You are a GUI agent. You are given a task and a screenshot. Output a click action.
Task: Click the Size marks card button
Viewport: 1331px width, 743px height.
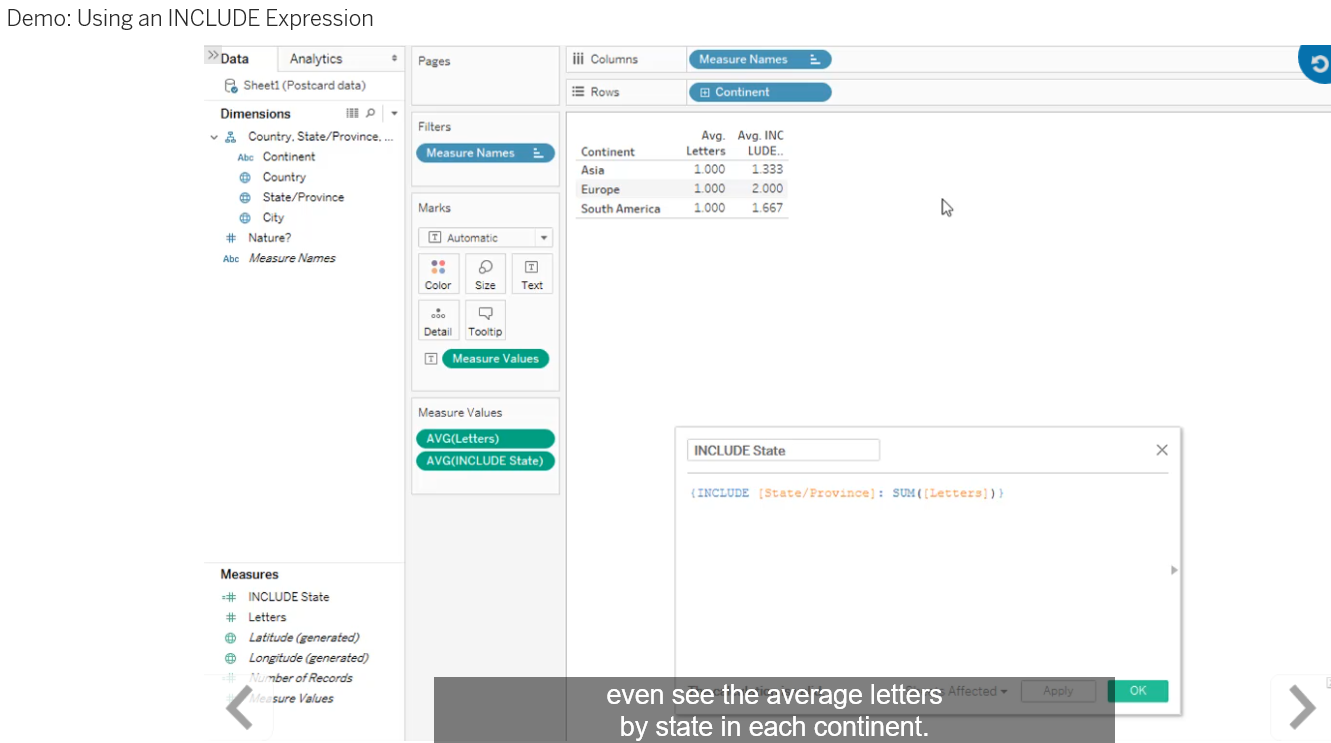pyautogui.click(x=485, y=274)
